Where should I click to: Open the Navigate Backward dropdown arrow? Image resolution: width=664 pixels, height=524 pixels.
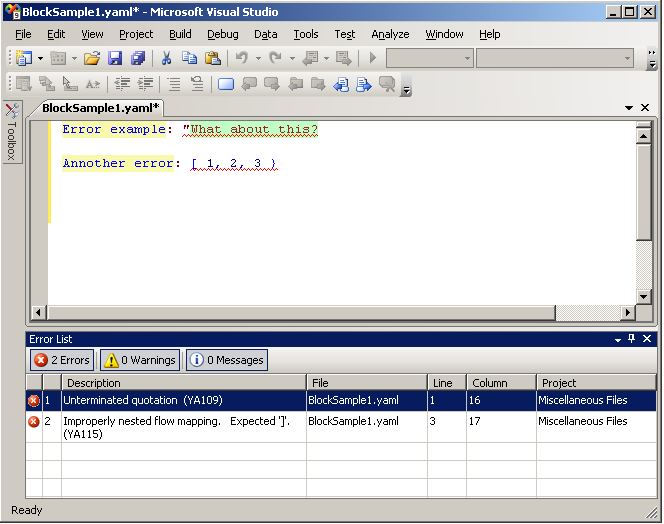(326, 58)
